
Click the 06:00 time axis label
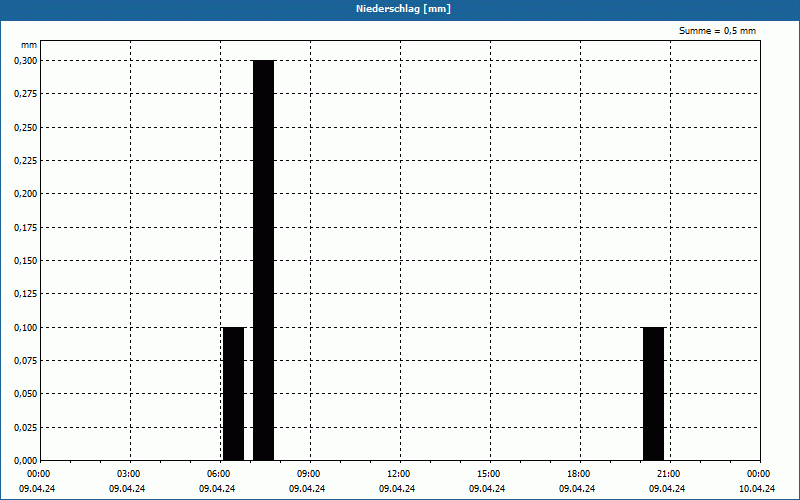(x=218, y=474)
